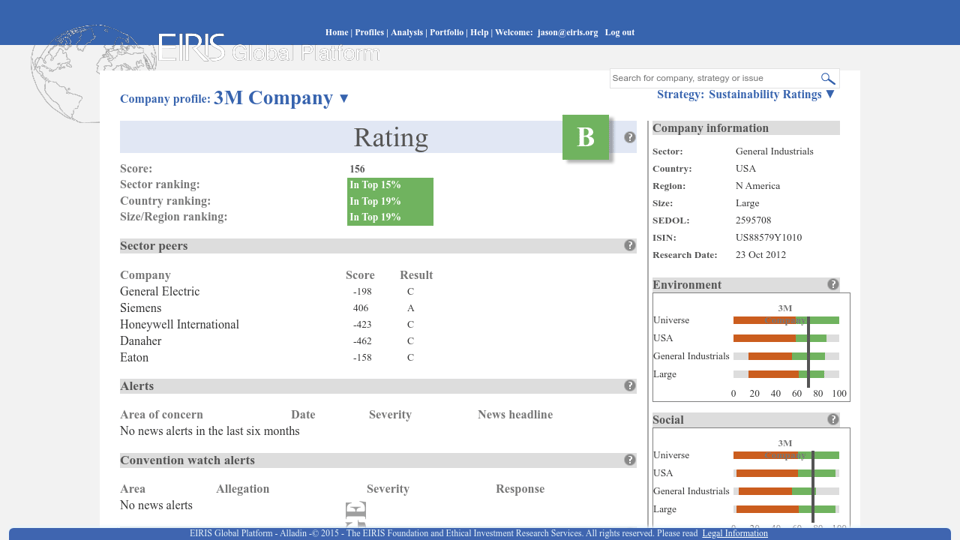Open the Portfolio menu item

coord(446,32)
